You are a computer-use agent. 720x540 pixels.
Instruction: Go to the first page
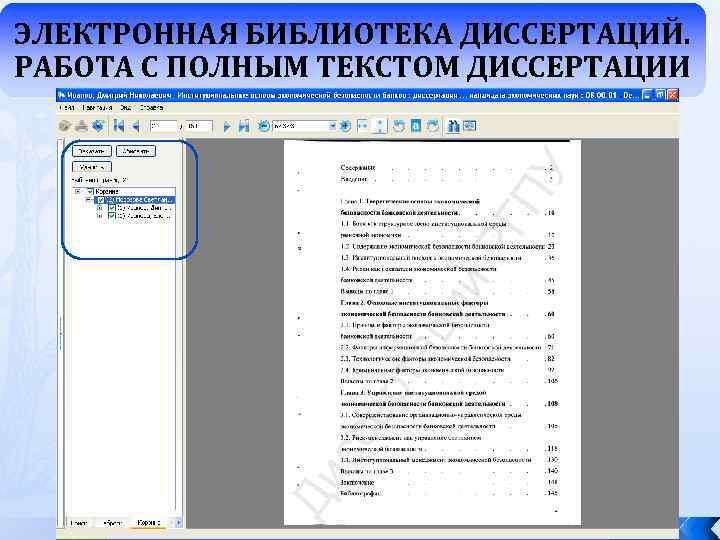pyautogui.click(x=118, y=126)
